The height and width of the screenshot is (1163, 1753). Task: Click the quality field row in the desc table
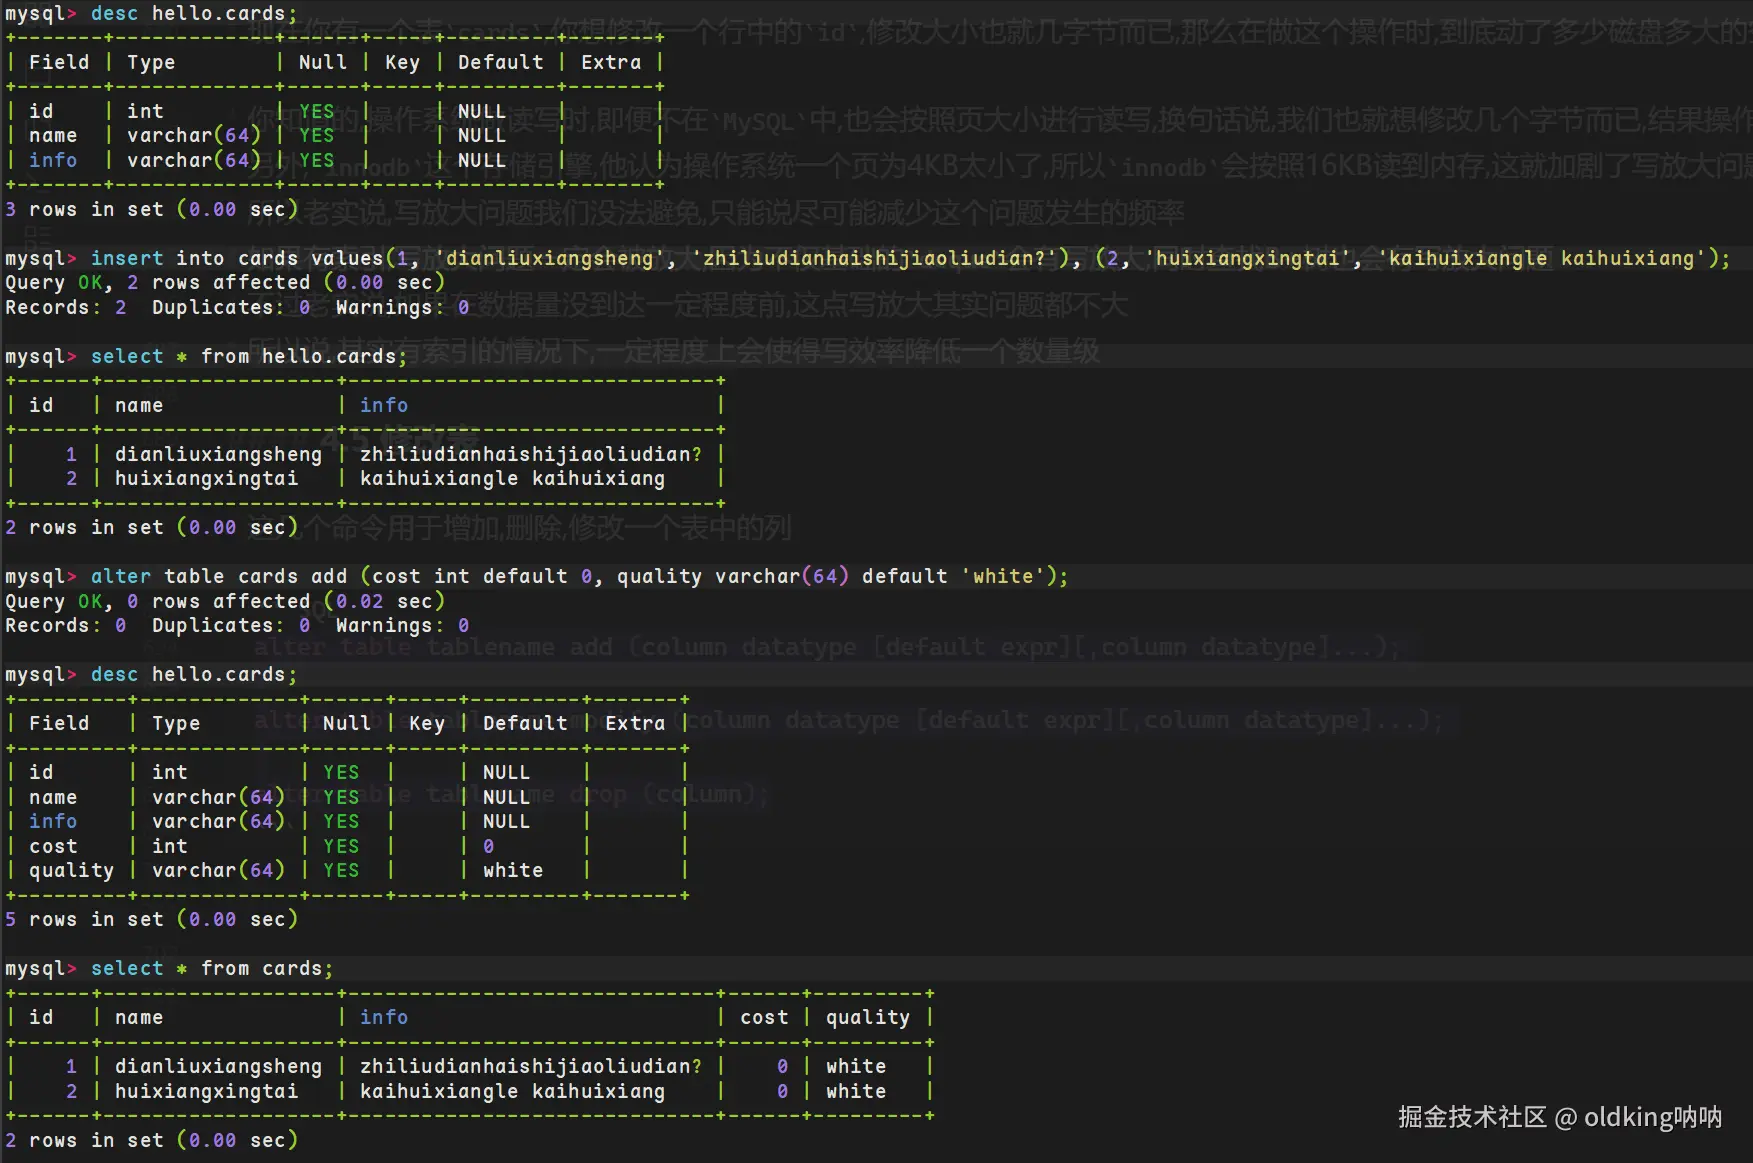click(71, 870)
